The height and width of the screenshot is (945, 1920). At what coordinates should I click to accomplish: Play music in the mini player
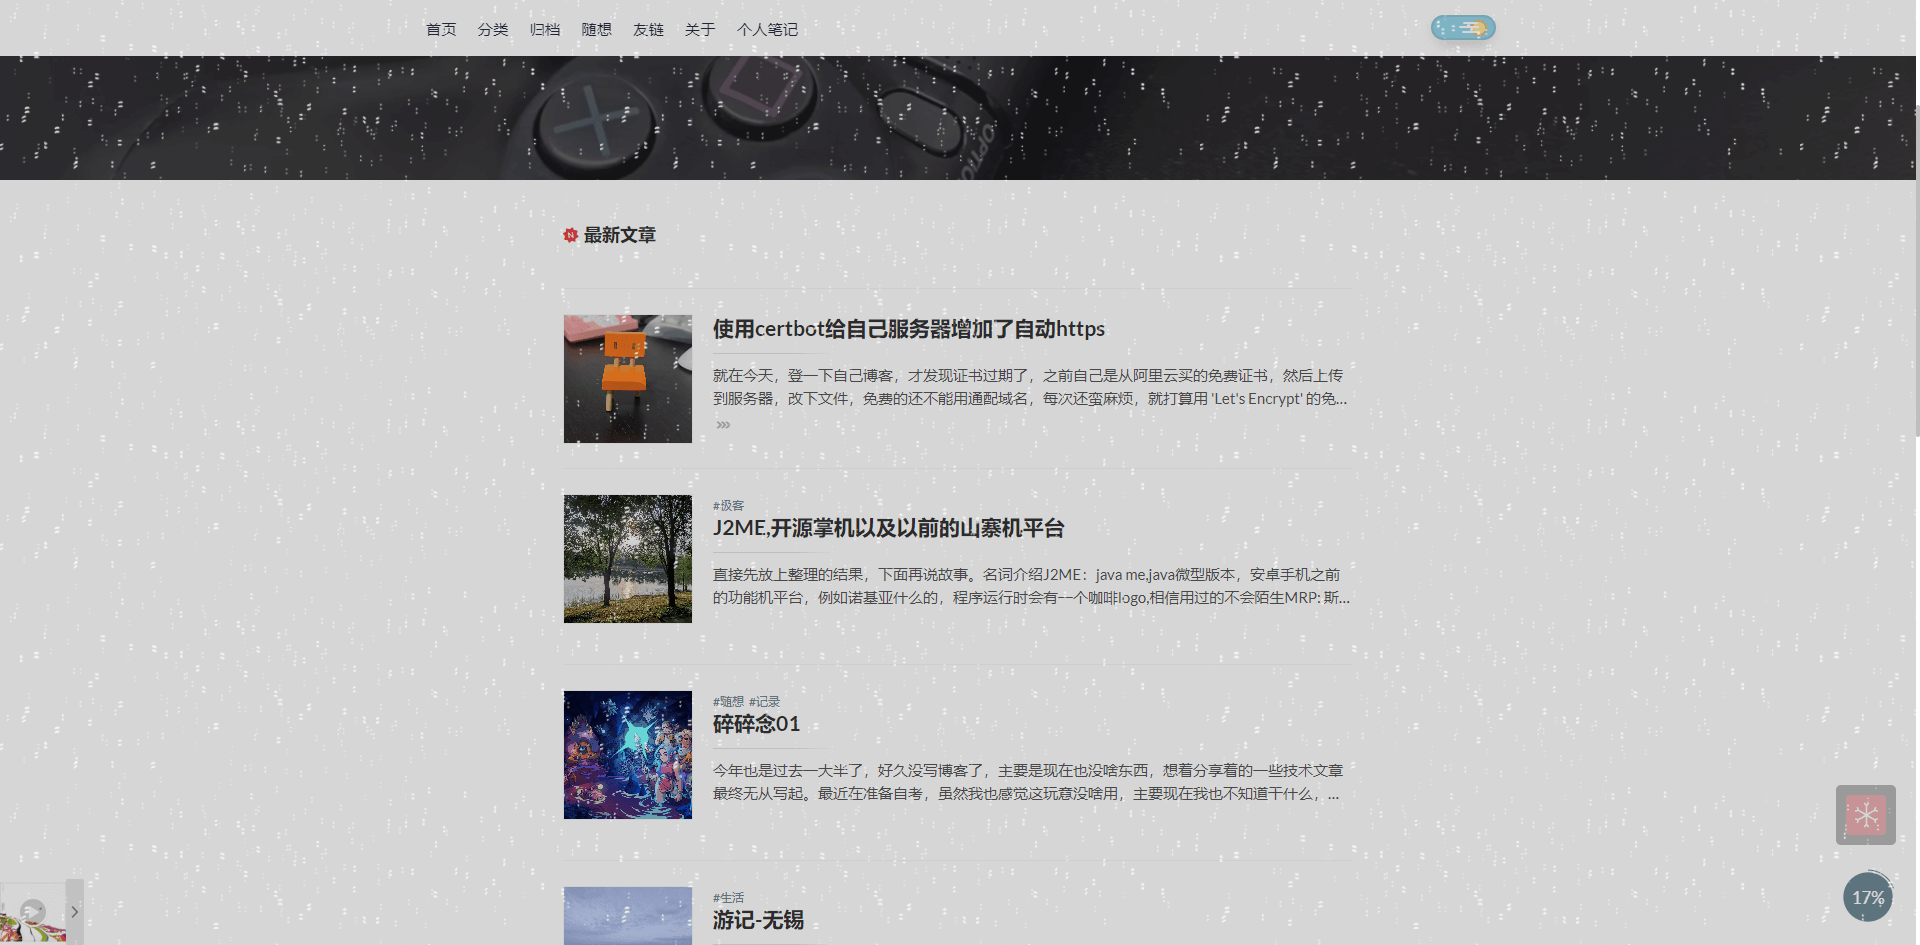point(33,911)
